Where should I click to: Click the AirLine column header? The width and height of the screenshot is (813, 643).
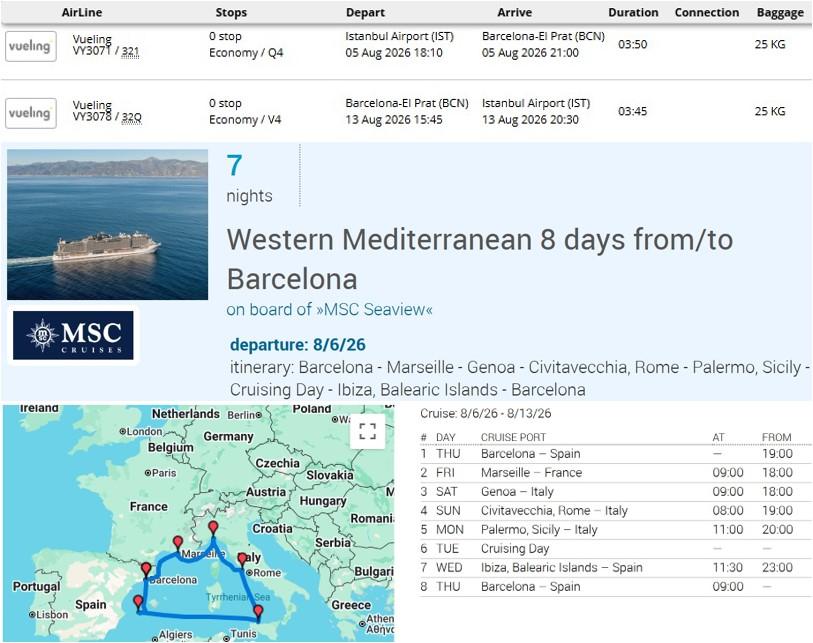point(81,12)
